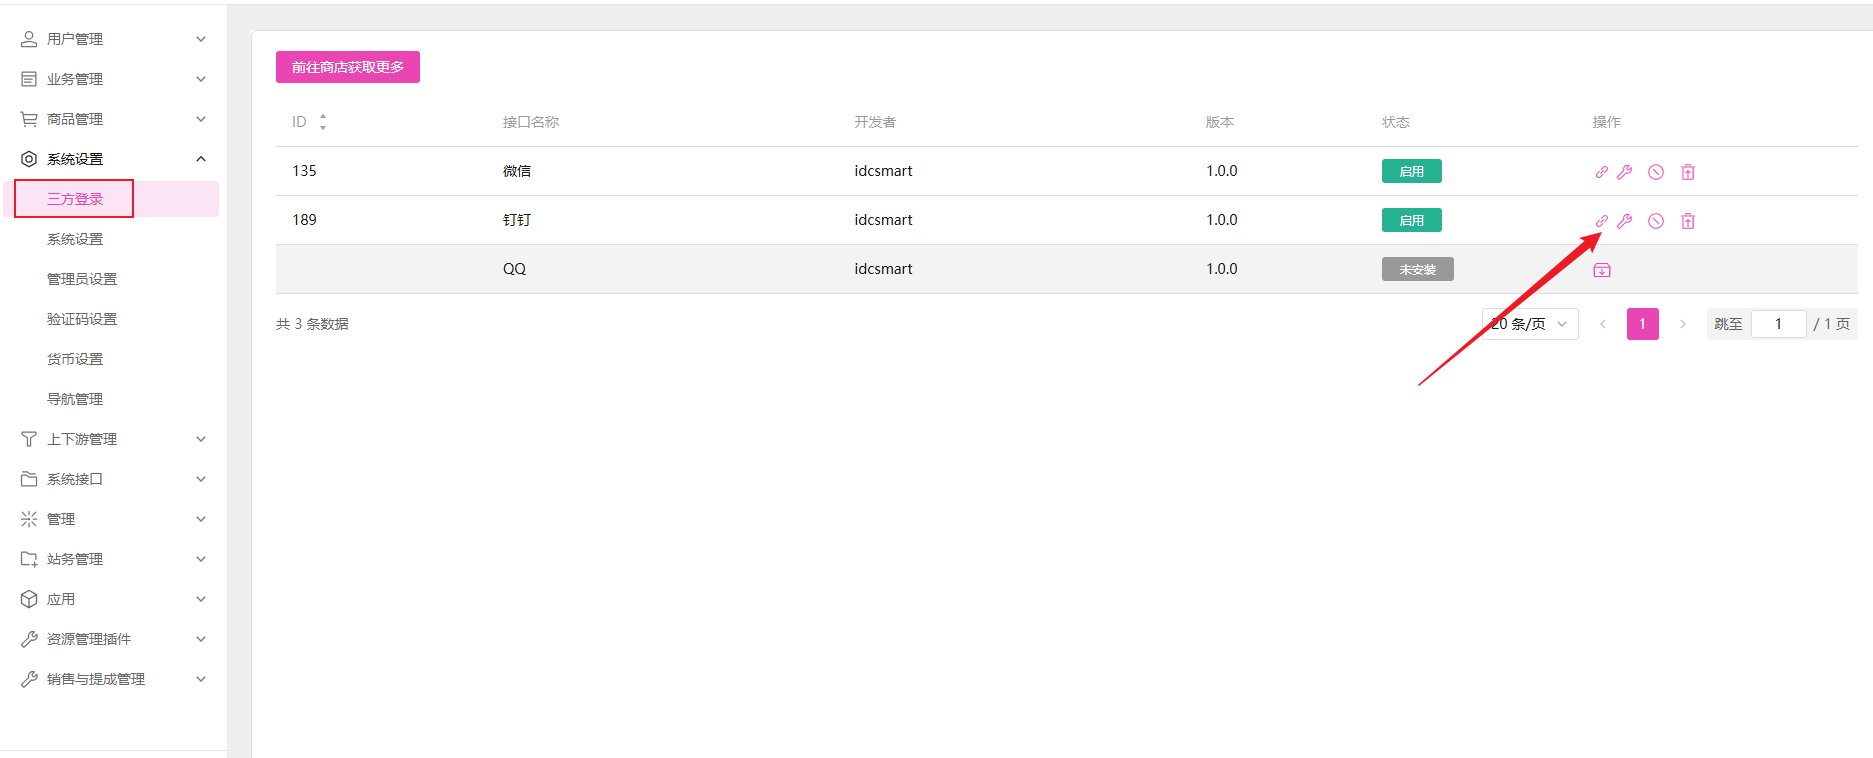Screen dimensions: 1873x758
Task: Uninstall the 微信 interface via trash icon
Action: [x=1688, y=172]
